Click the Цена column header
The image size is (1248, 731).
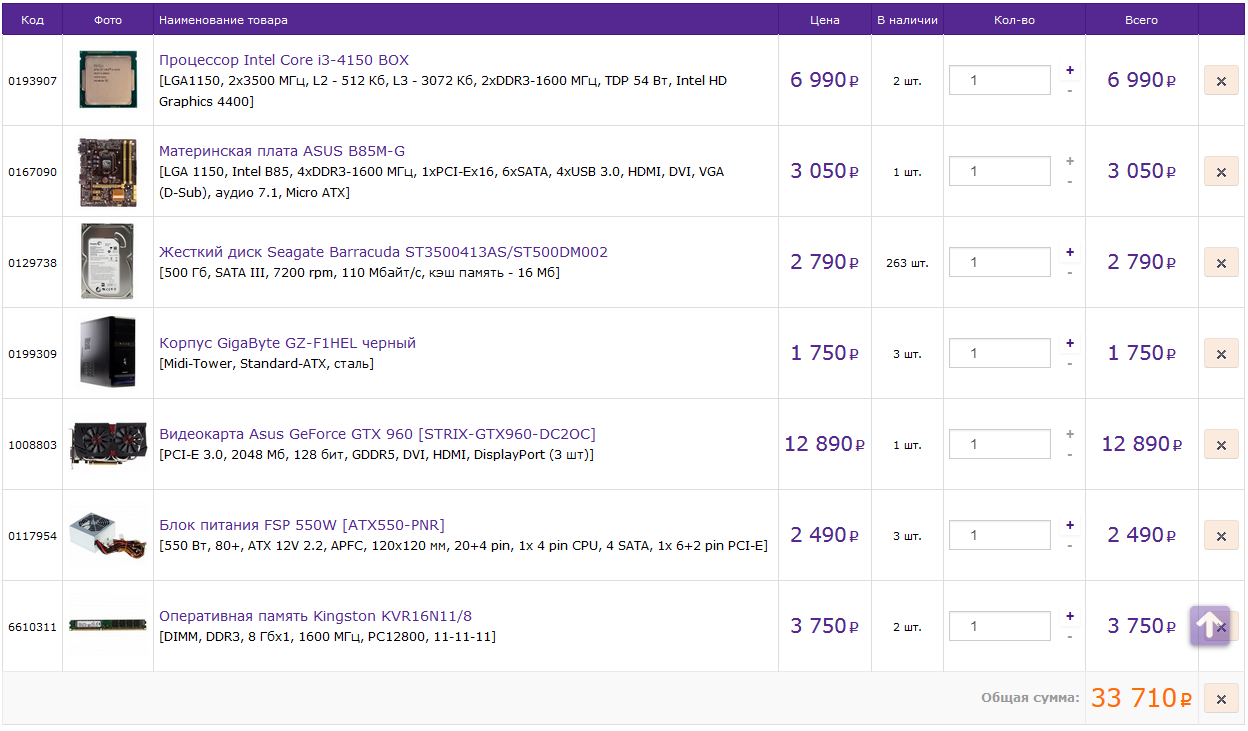click(824, 20)
